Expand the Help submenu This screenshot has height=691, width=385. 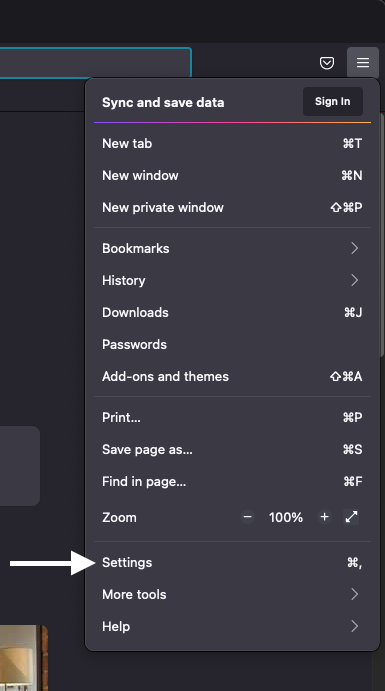click(232, 626)
